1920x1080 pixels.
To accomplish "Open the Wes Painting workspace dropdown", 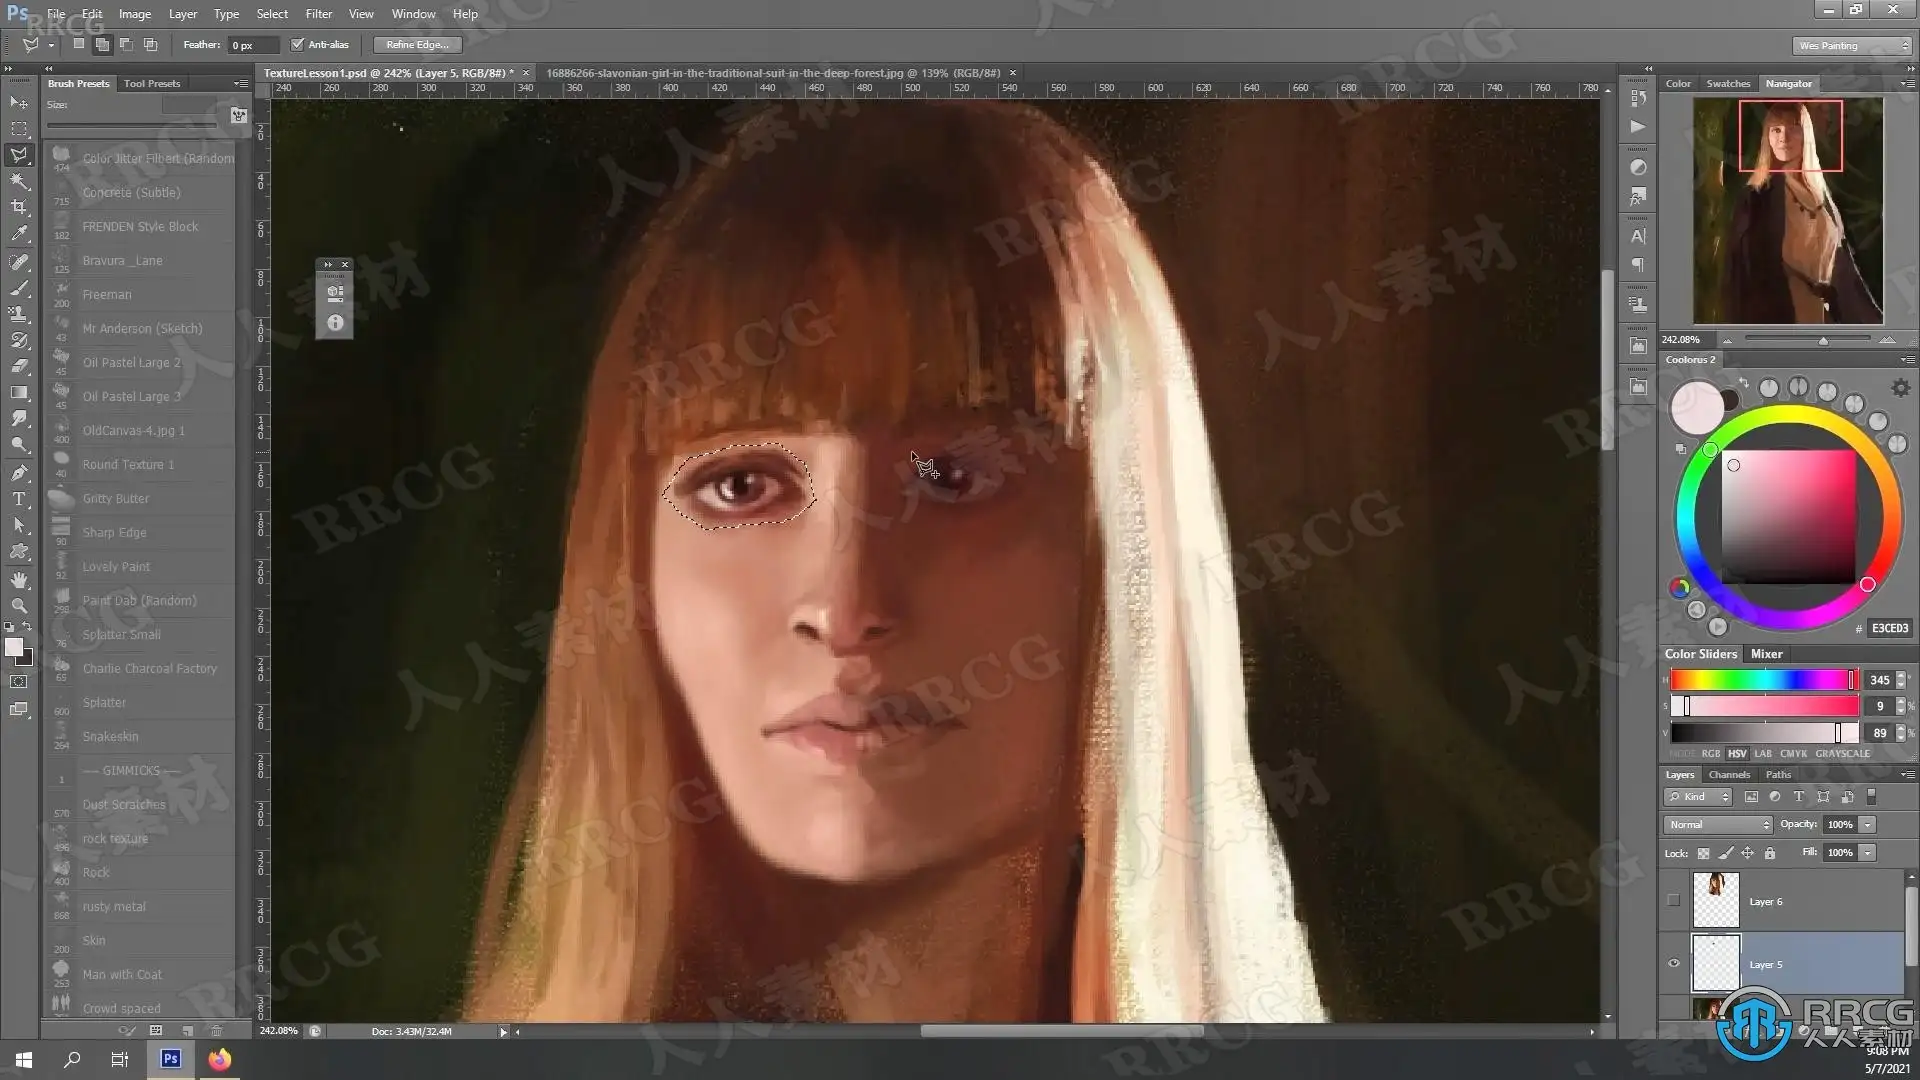I will click(1852, 45).
